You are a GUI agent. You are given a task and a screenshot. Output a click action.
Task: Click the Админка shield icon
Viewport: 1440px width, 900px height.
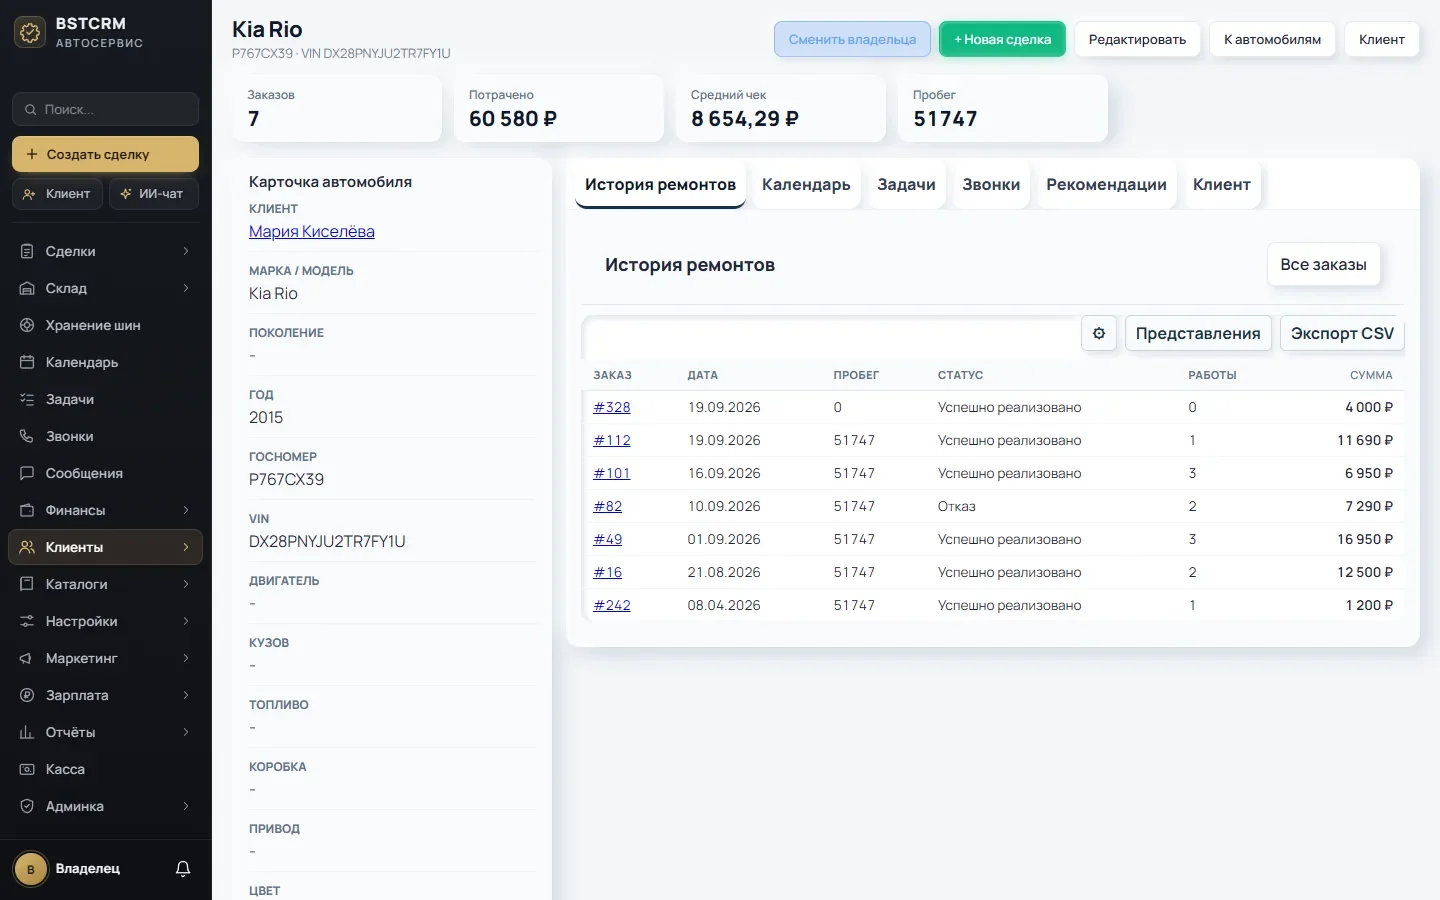(27, 806)
